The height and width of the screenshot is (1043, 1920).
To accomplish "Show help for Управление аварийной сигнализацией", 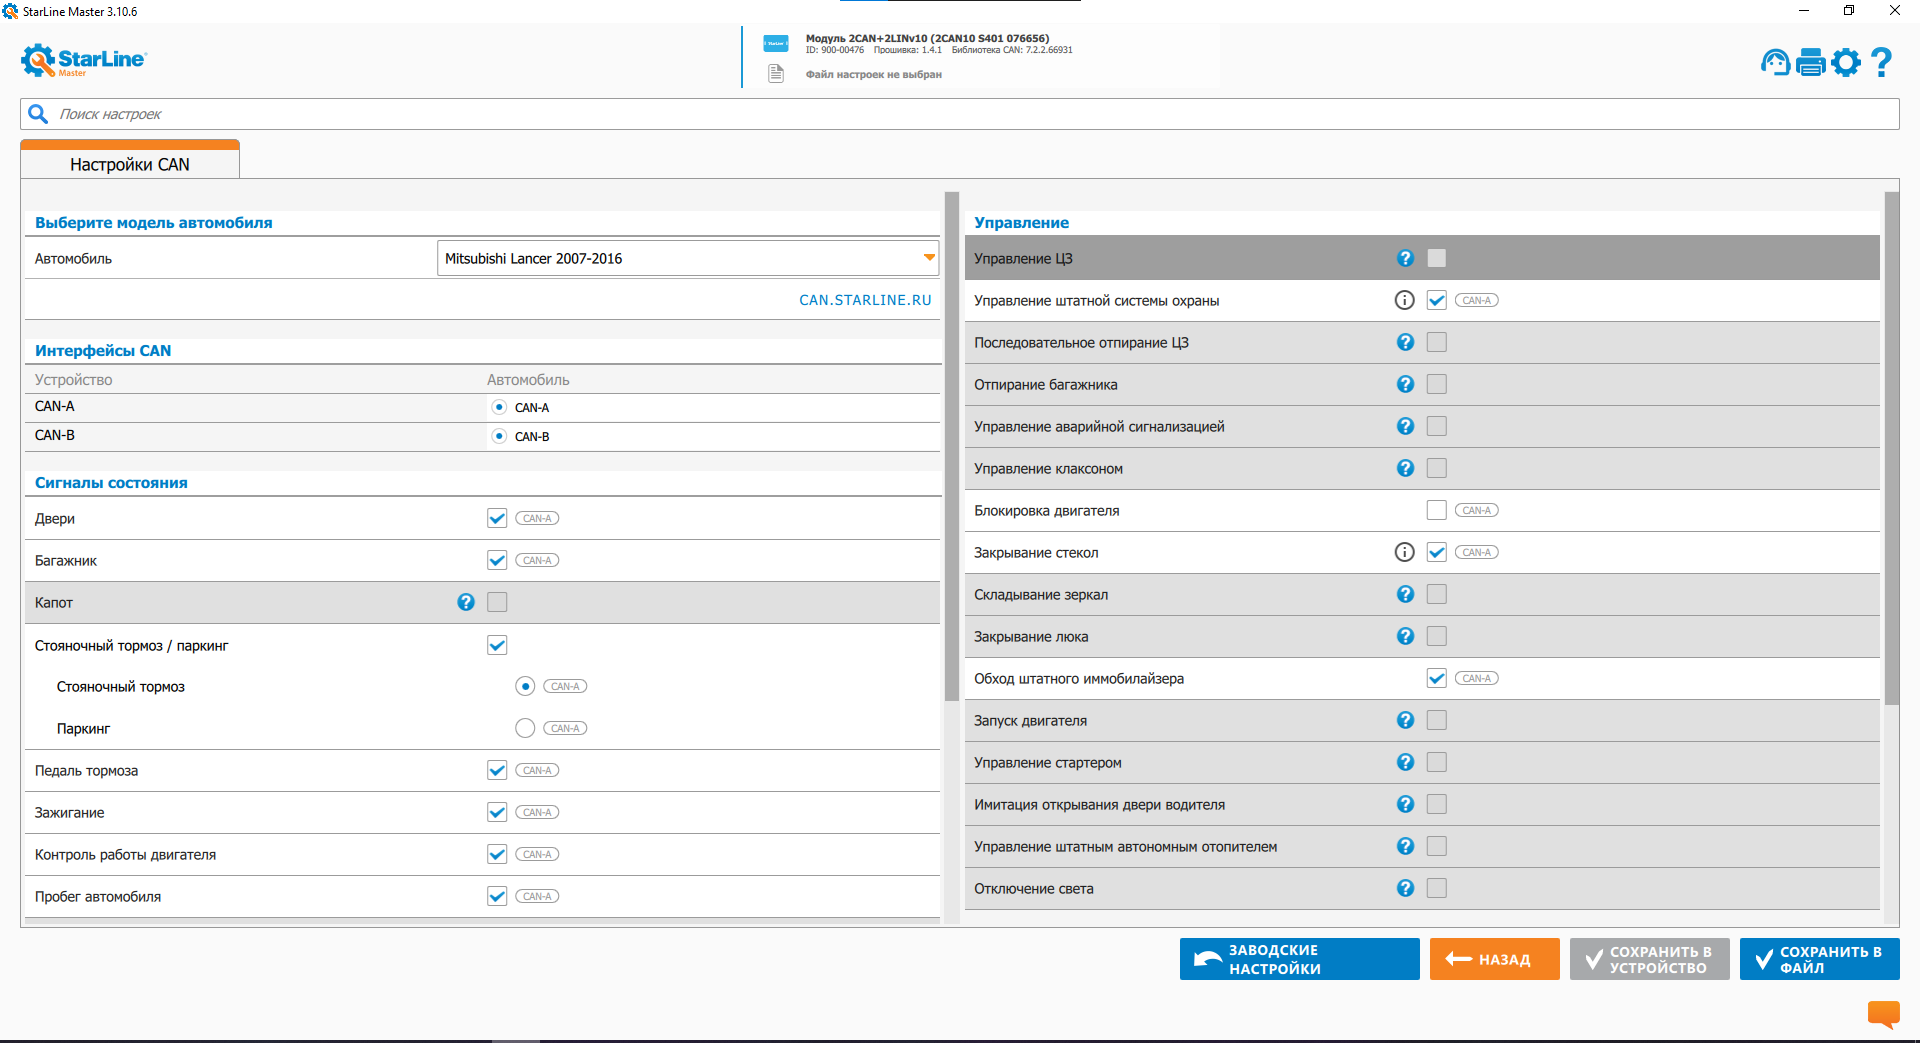I will [x=1405, y=426].
